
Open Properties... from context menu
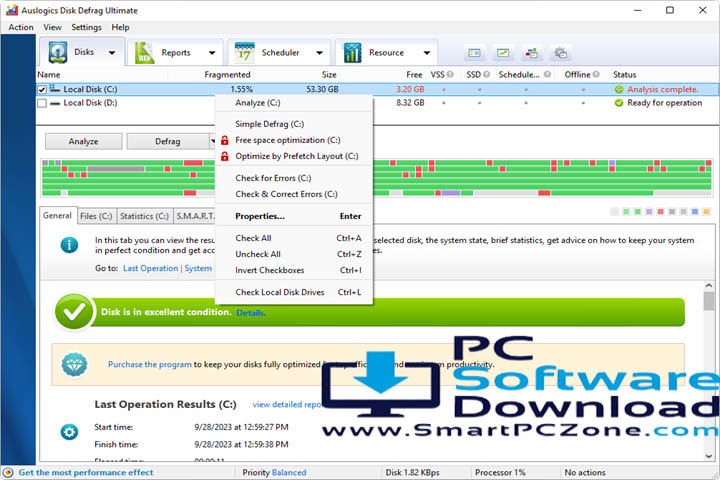(x=294, y=216)
